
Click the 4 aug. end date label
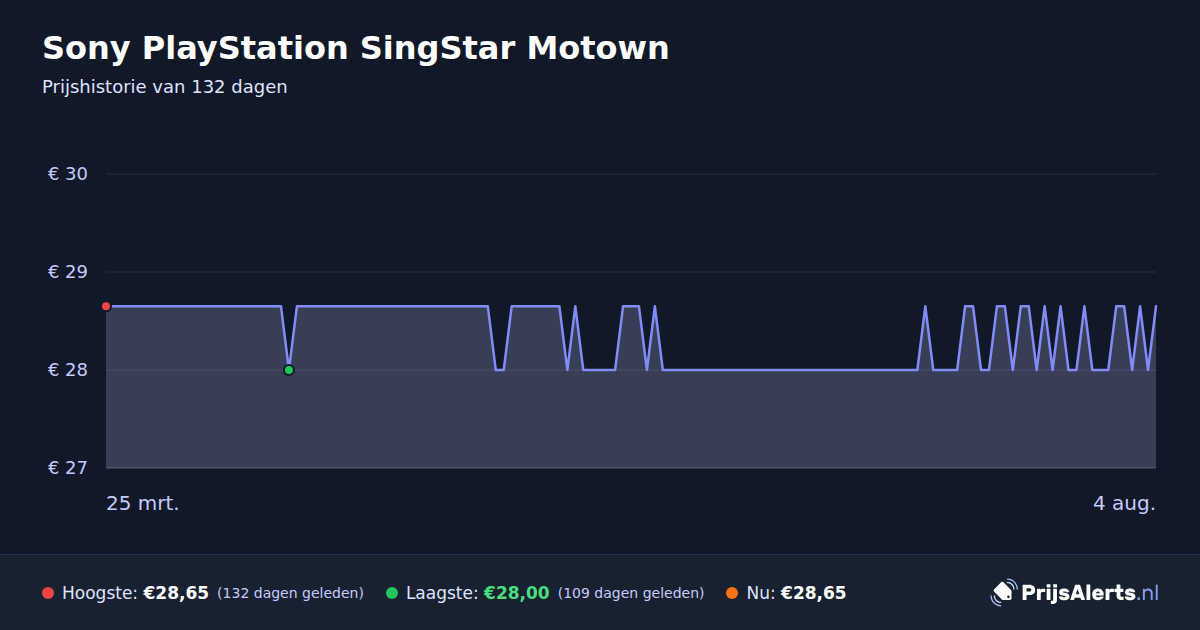pos(1124,503)
